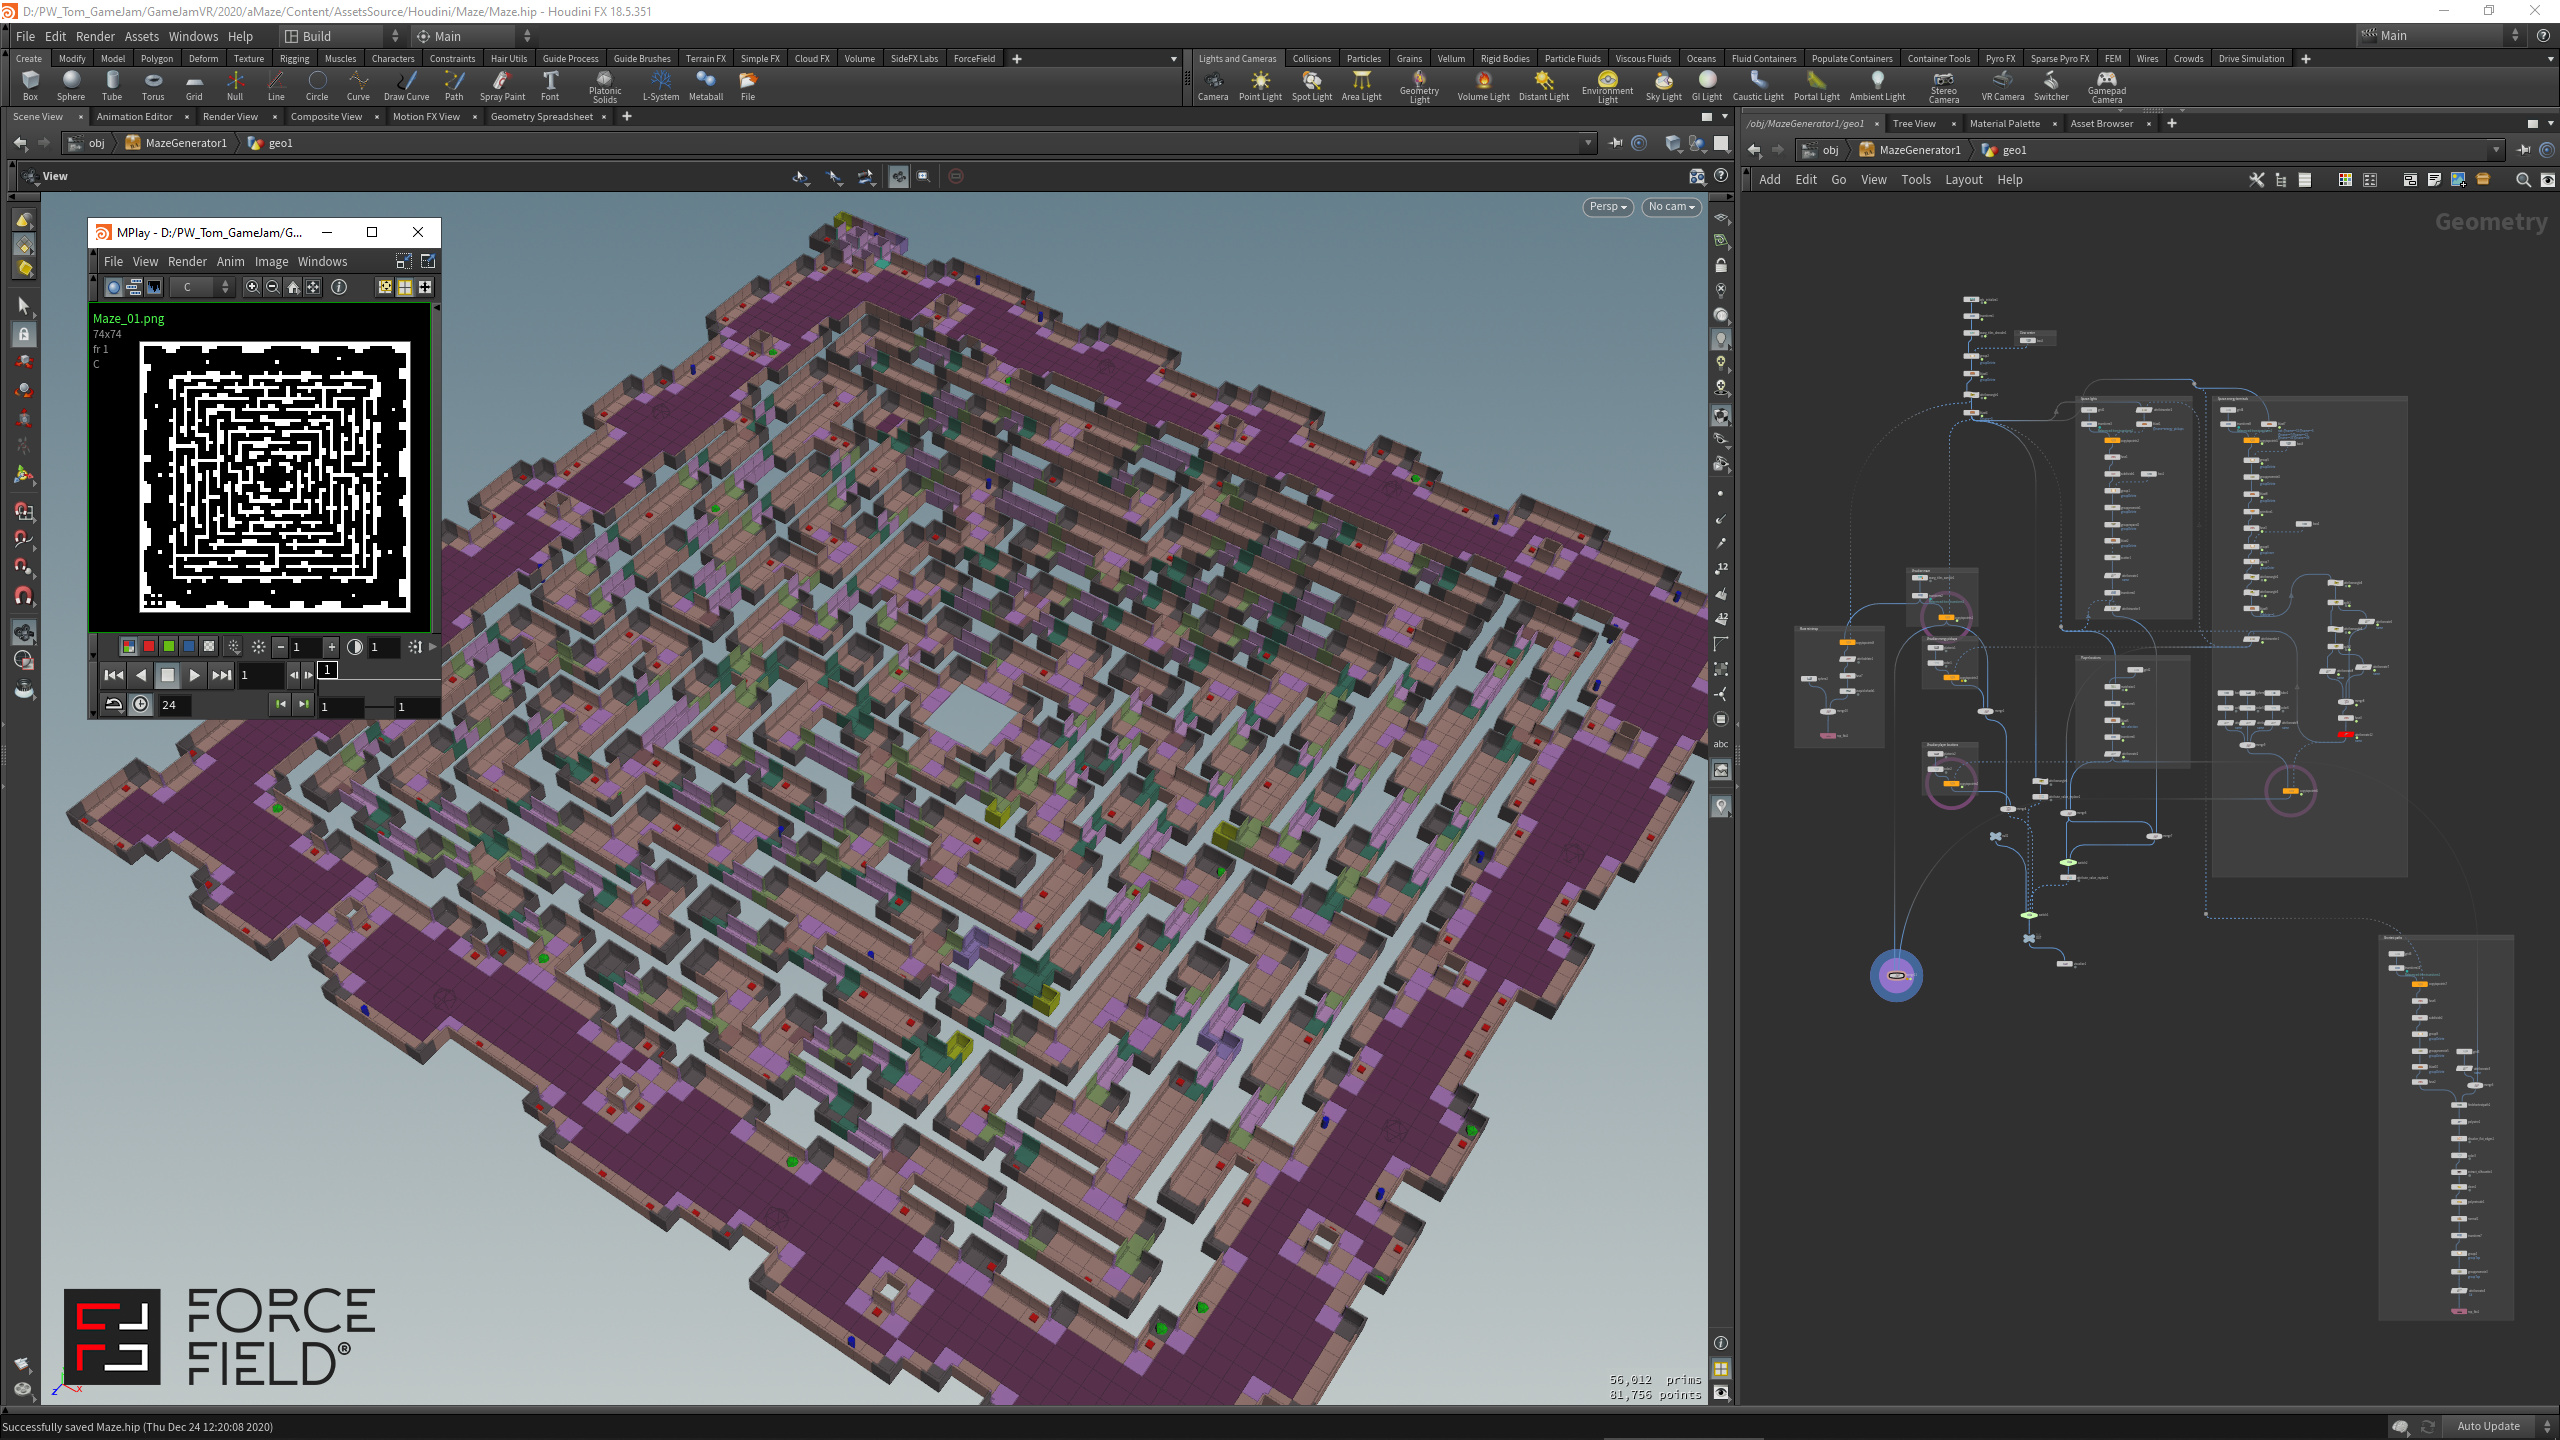The width and height of the screenshot is (2560, 1440).
Task: Select the Draw Curve shelf tool
Action: pyautogui.click(x=406, y=85)
